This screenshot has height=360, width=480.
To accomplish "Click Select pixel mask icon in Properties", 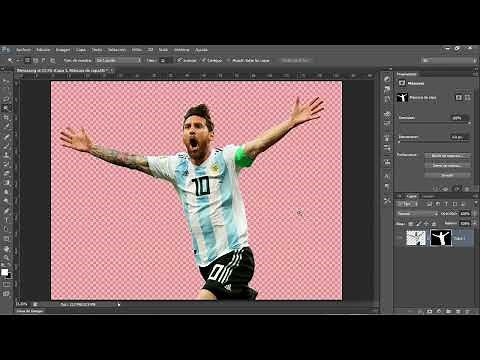I will click(459, 97).
